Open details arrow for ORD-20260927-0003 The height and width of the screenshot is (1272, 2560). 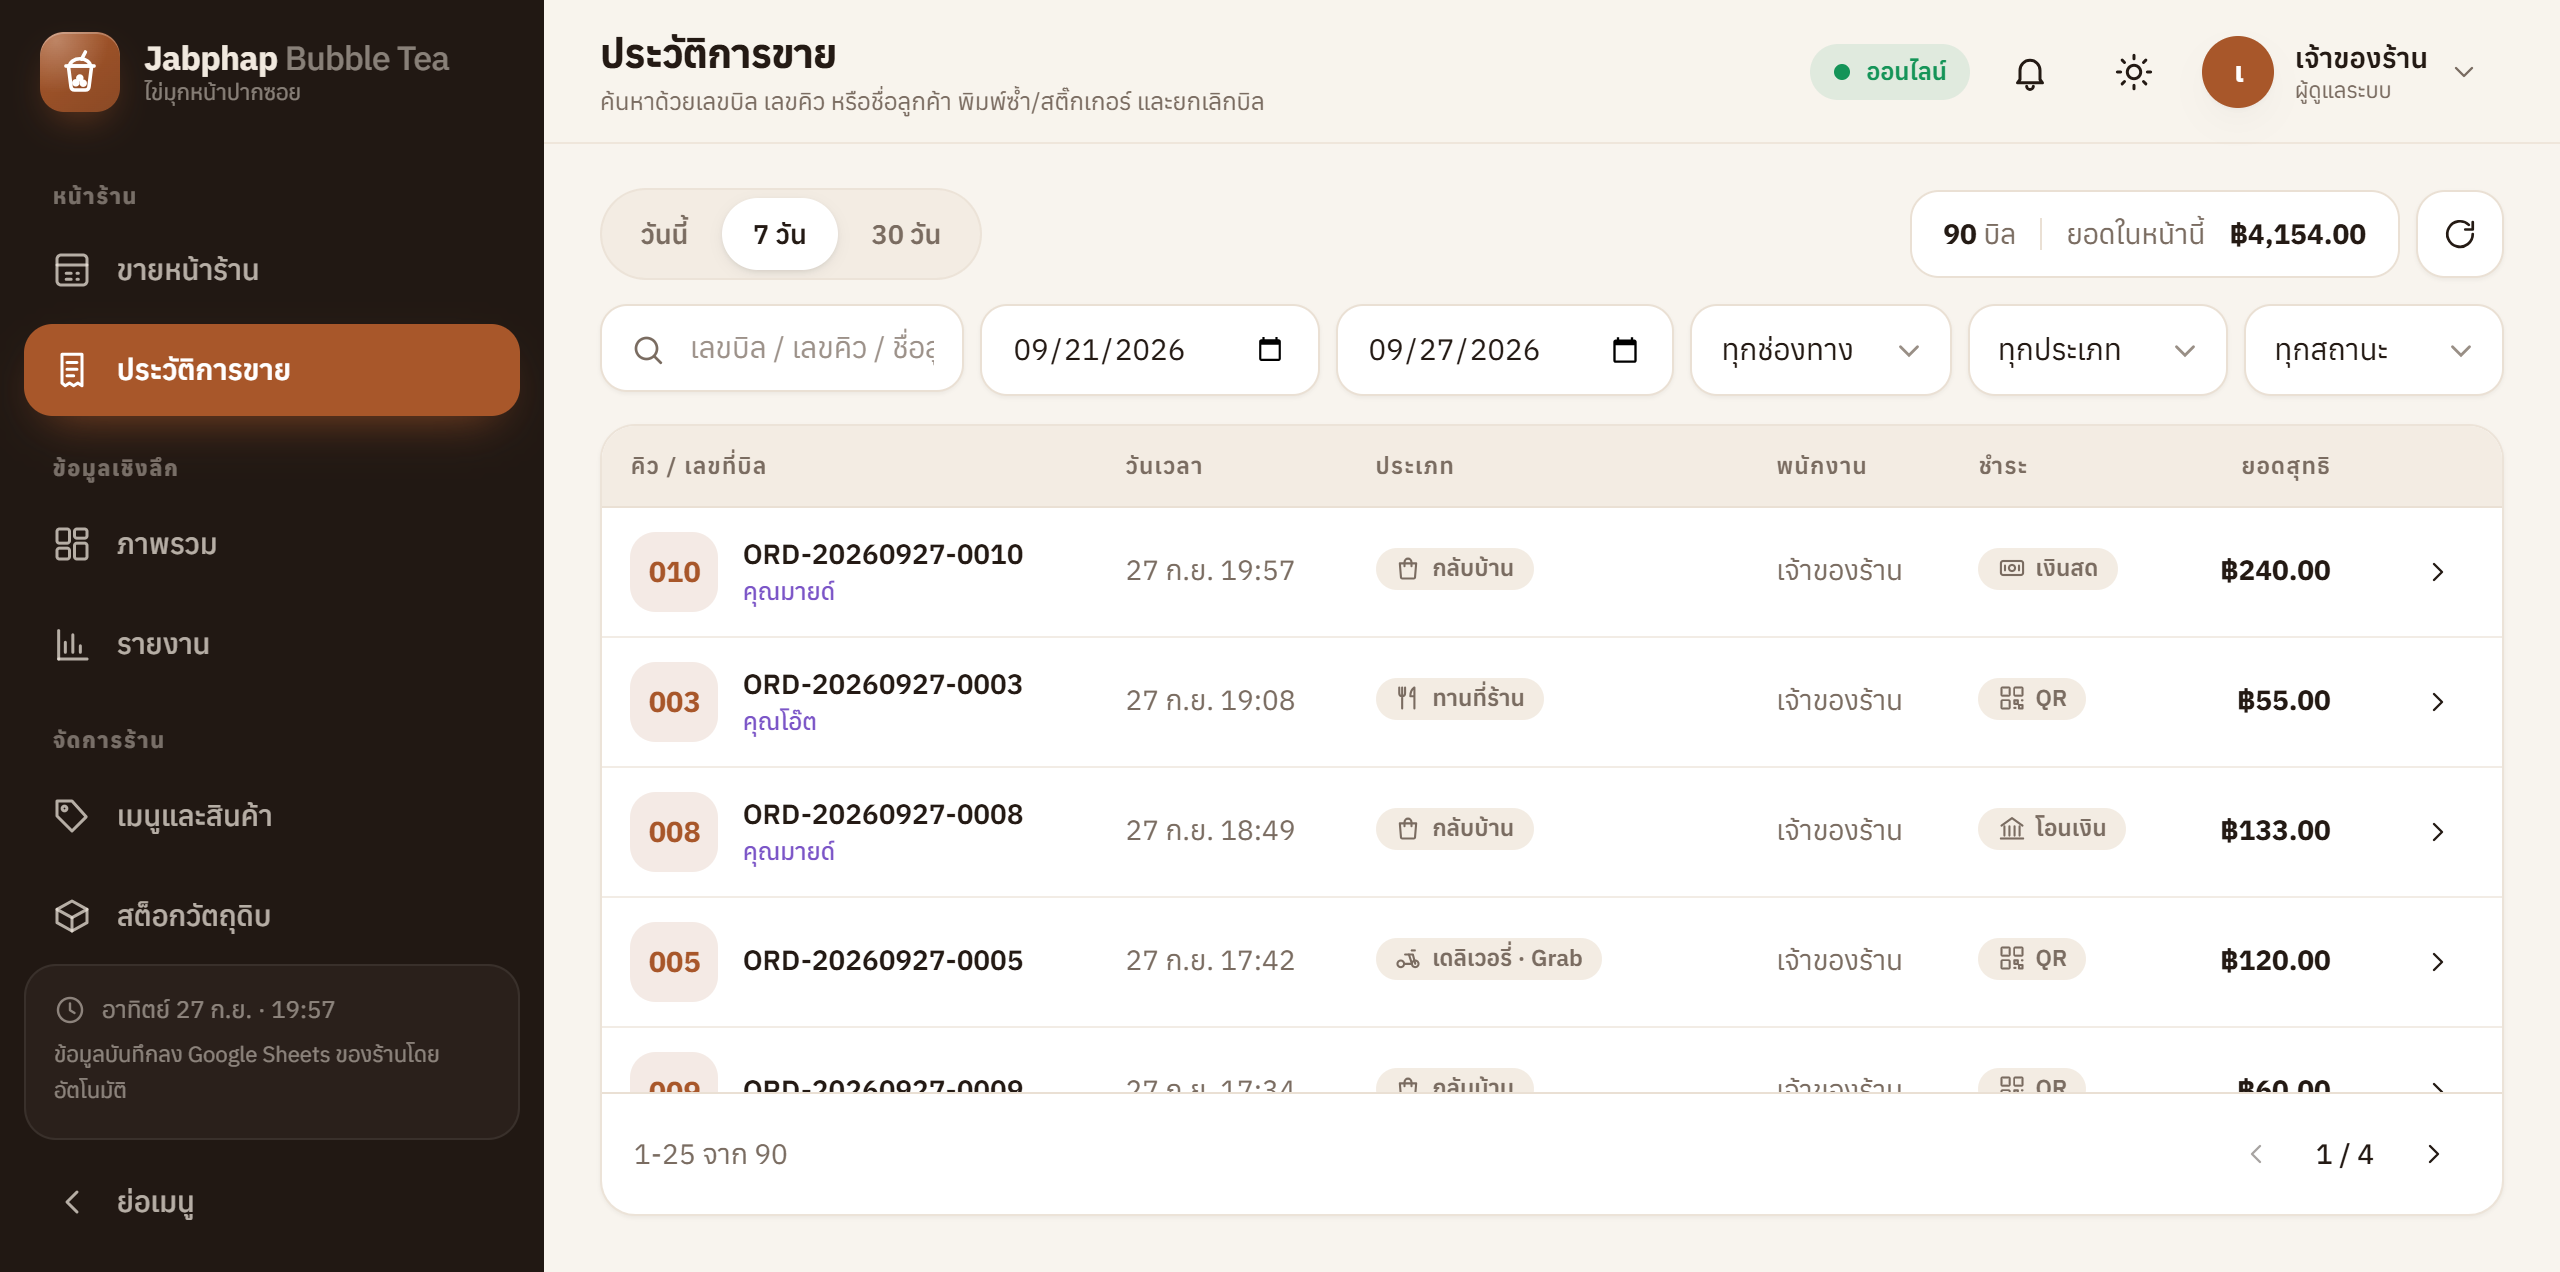2437,702
